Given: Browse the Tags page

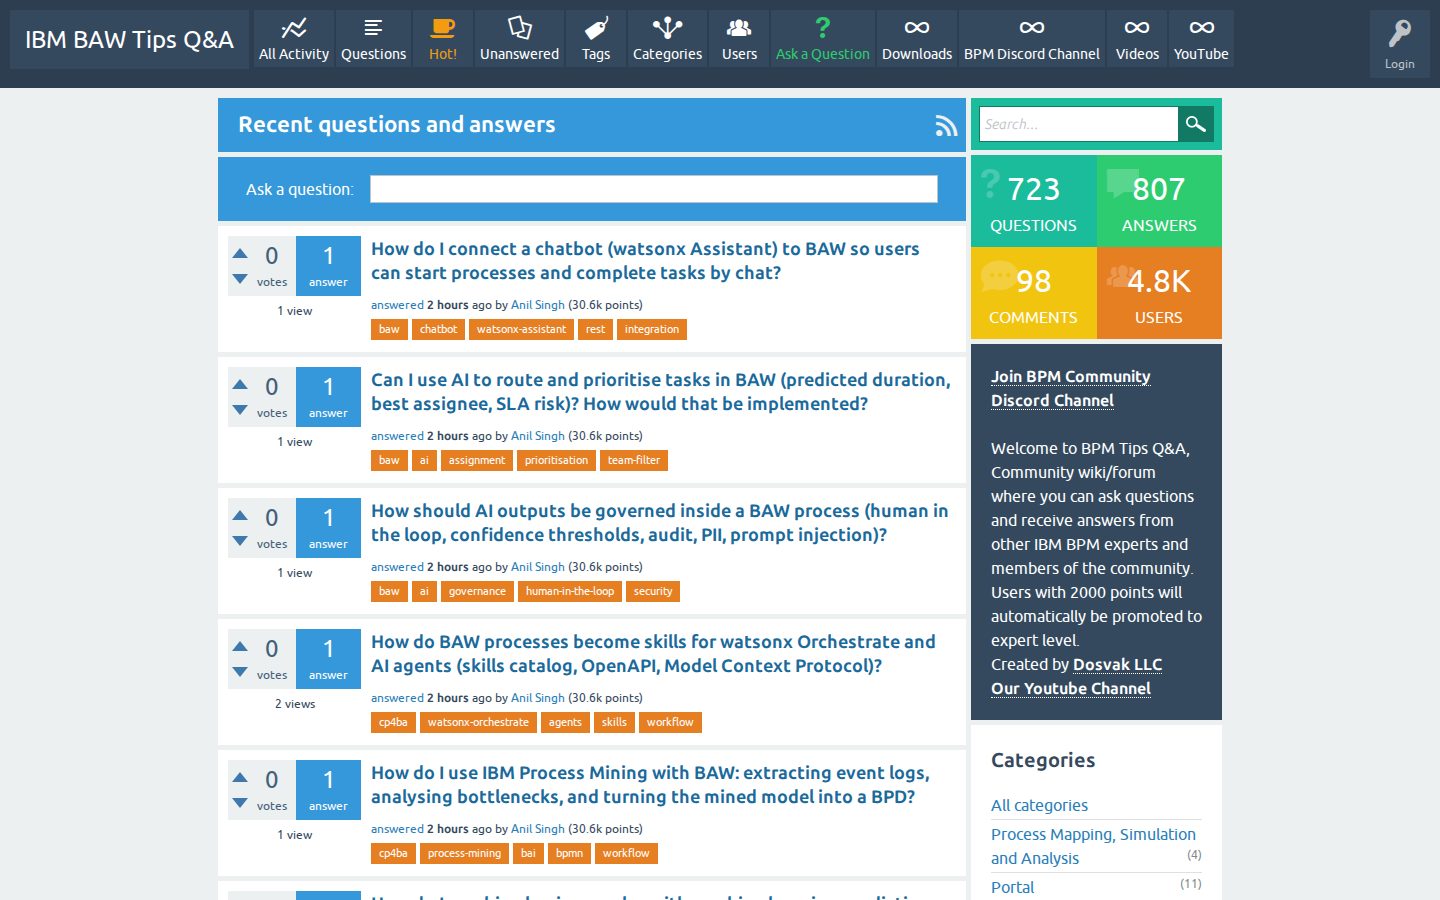Looking at the screenshot, I should [x=596, y=39].
